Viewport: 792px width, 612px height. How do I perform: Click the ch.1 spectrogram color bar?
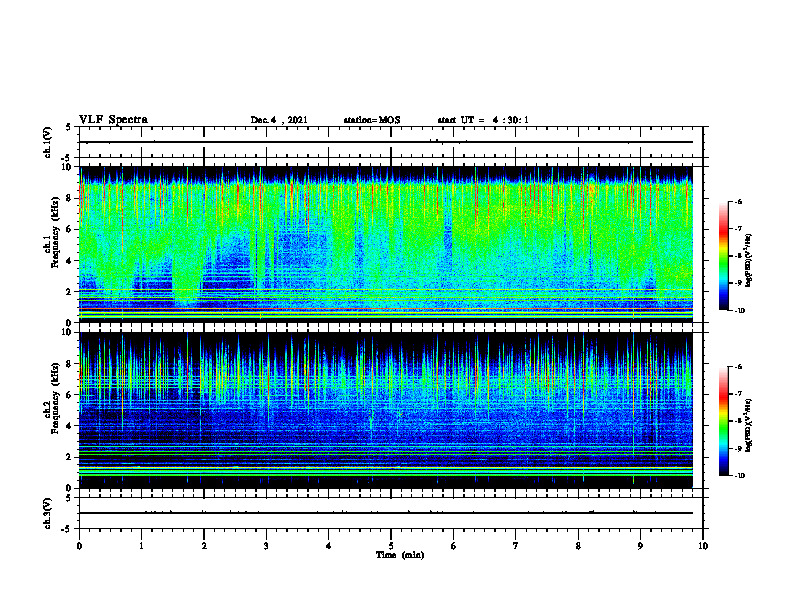pos(723,256)
